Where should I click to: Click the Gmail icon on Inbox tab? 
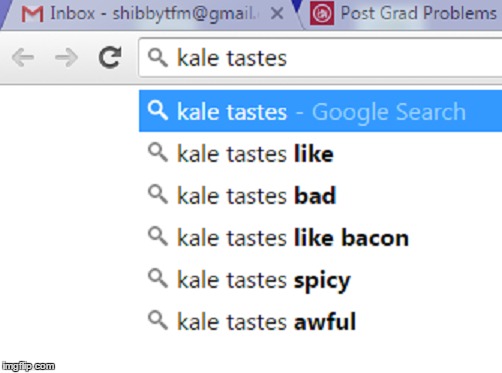(32, 14)
